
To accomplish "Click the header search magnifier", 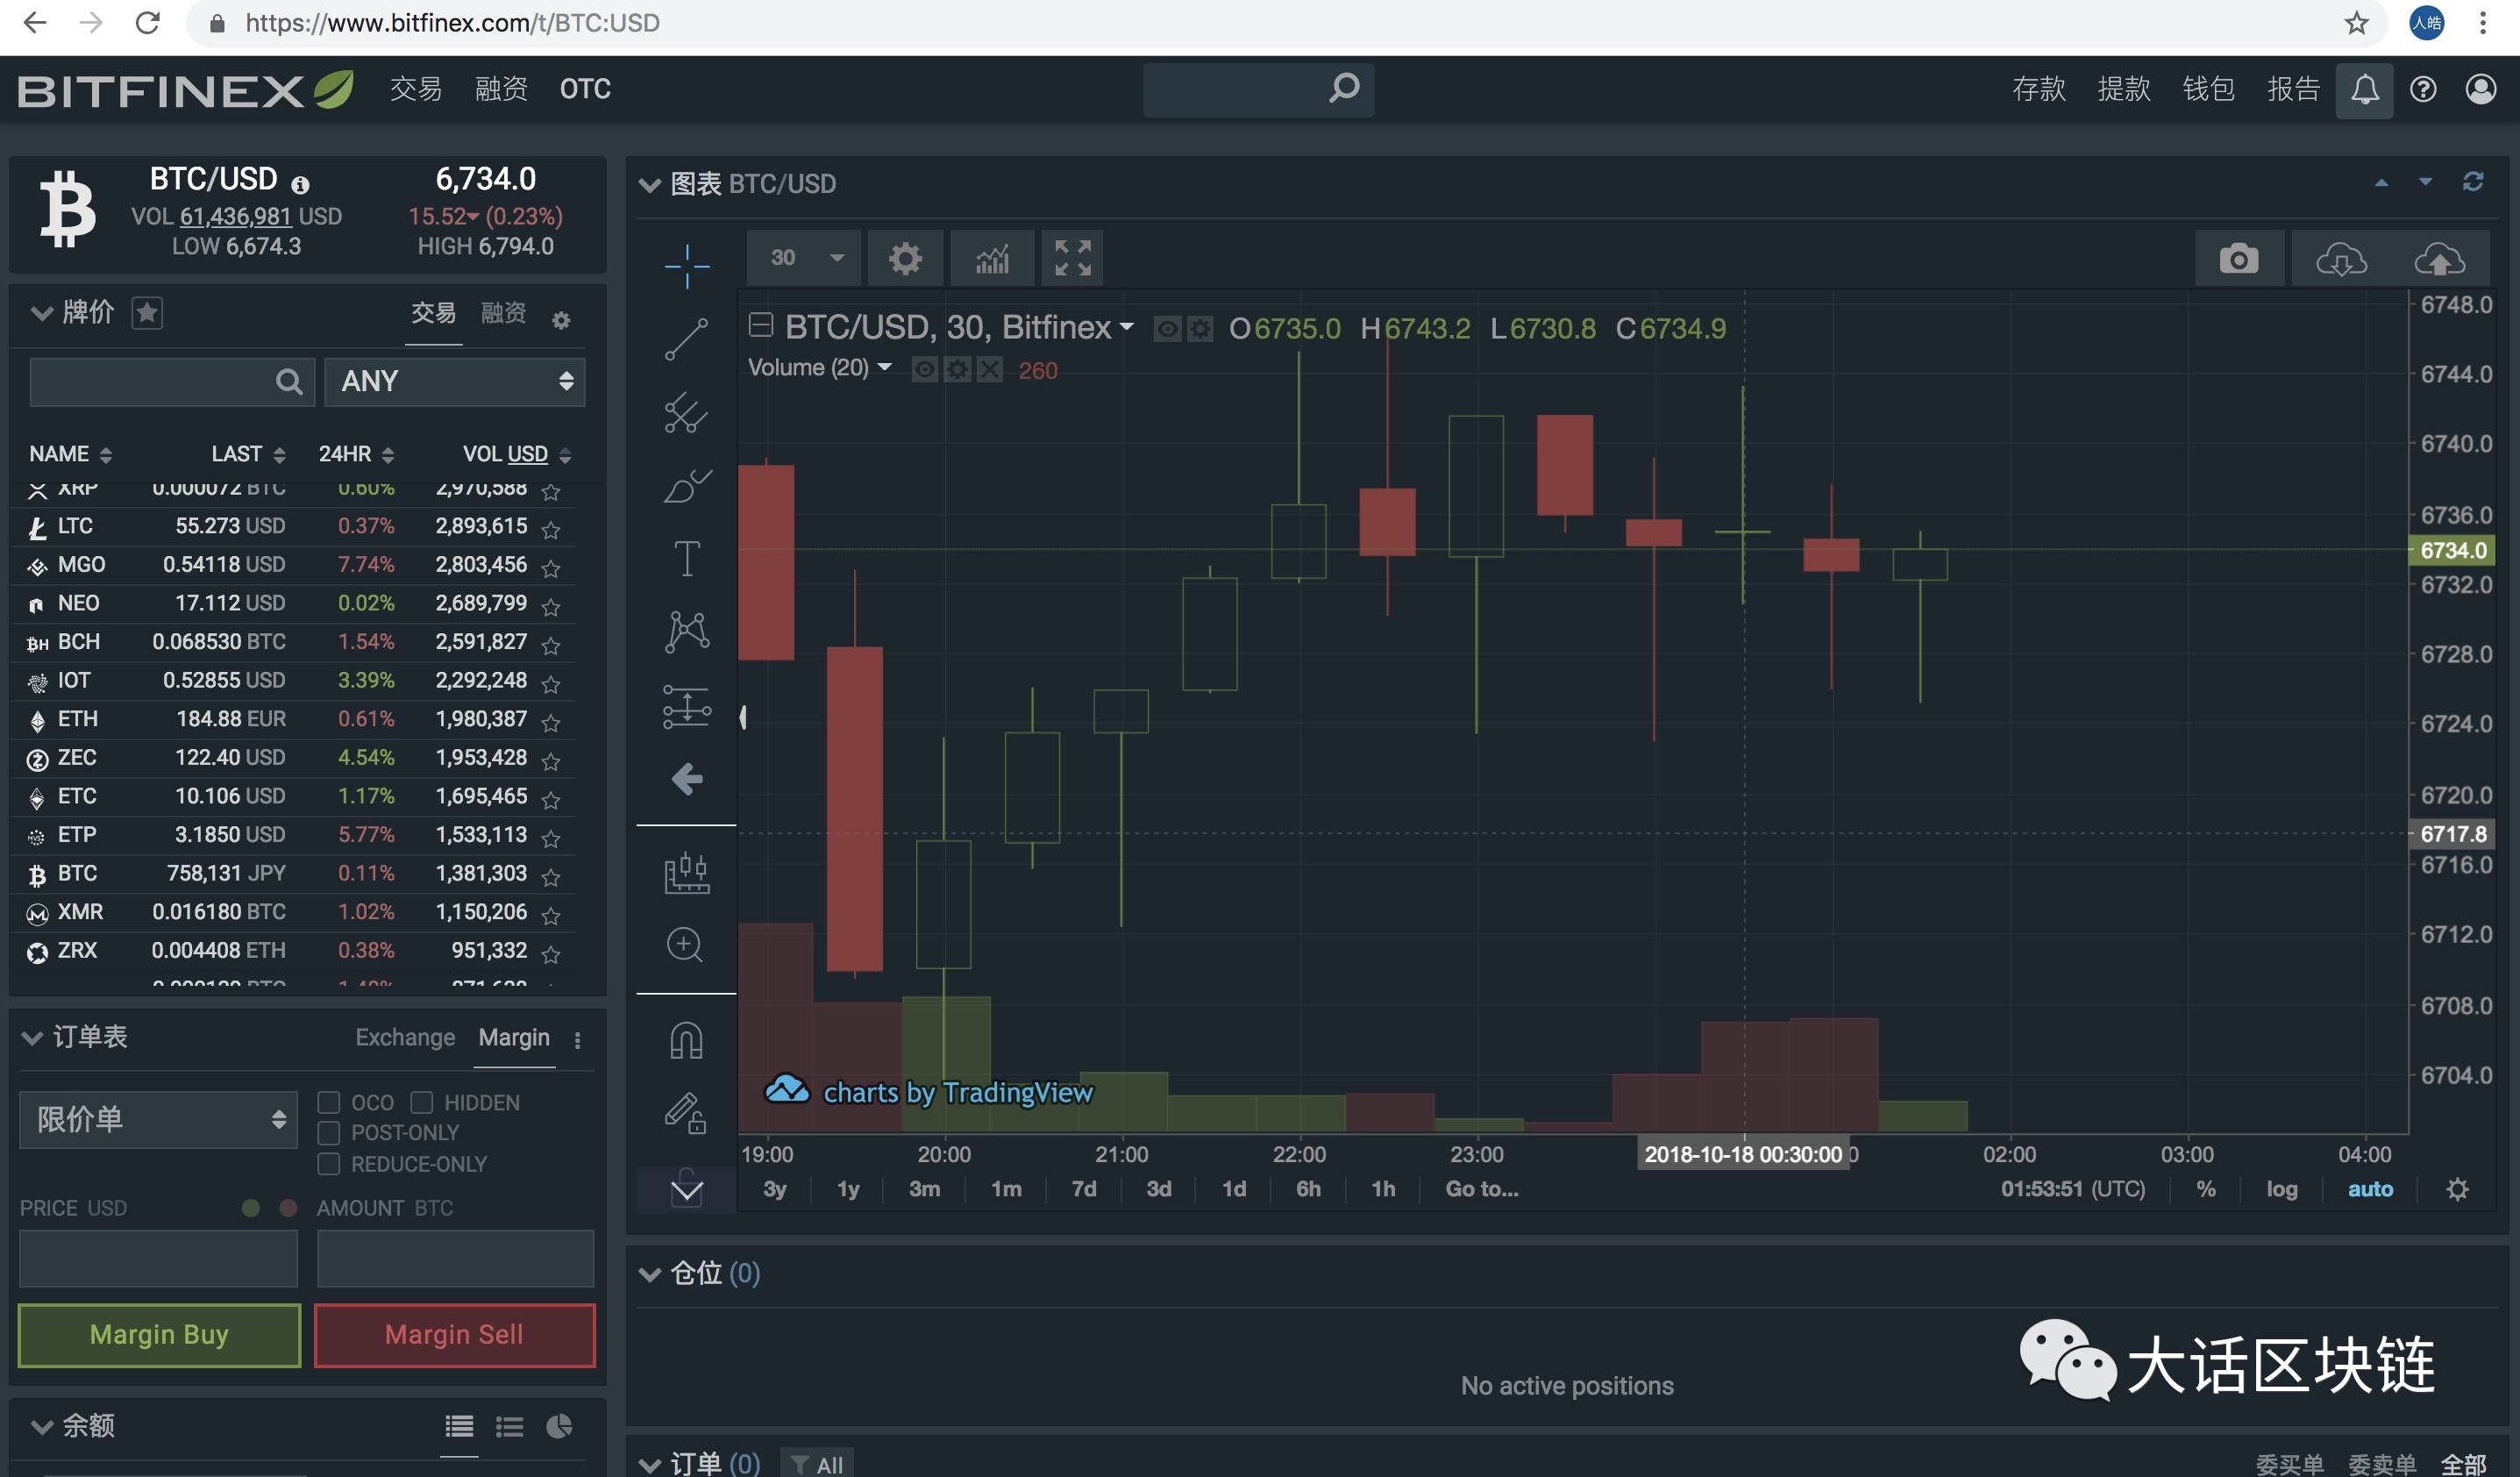I will click(x=1344, y=88).
